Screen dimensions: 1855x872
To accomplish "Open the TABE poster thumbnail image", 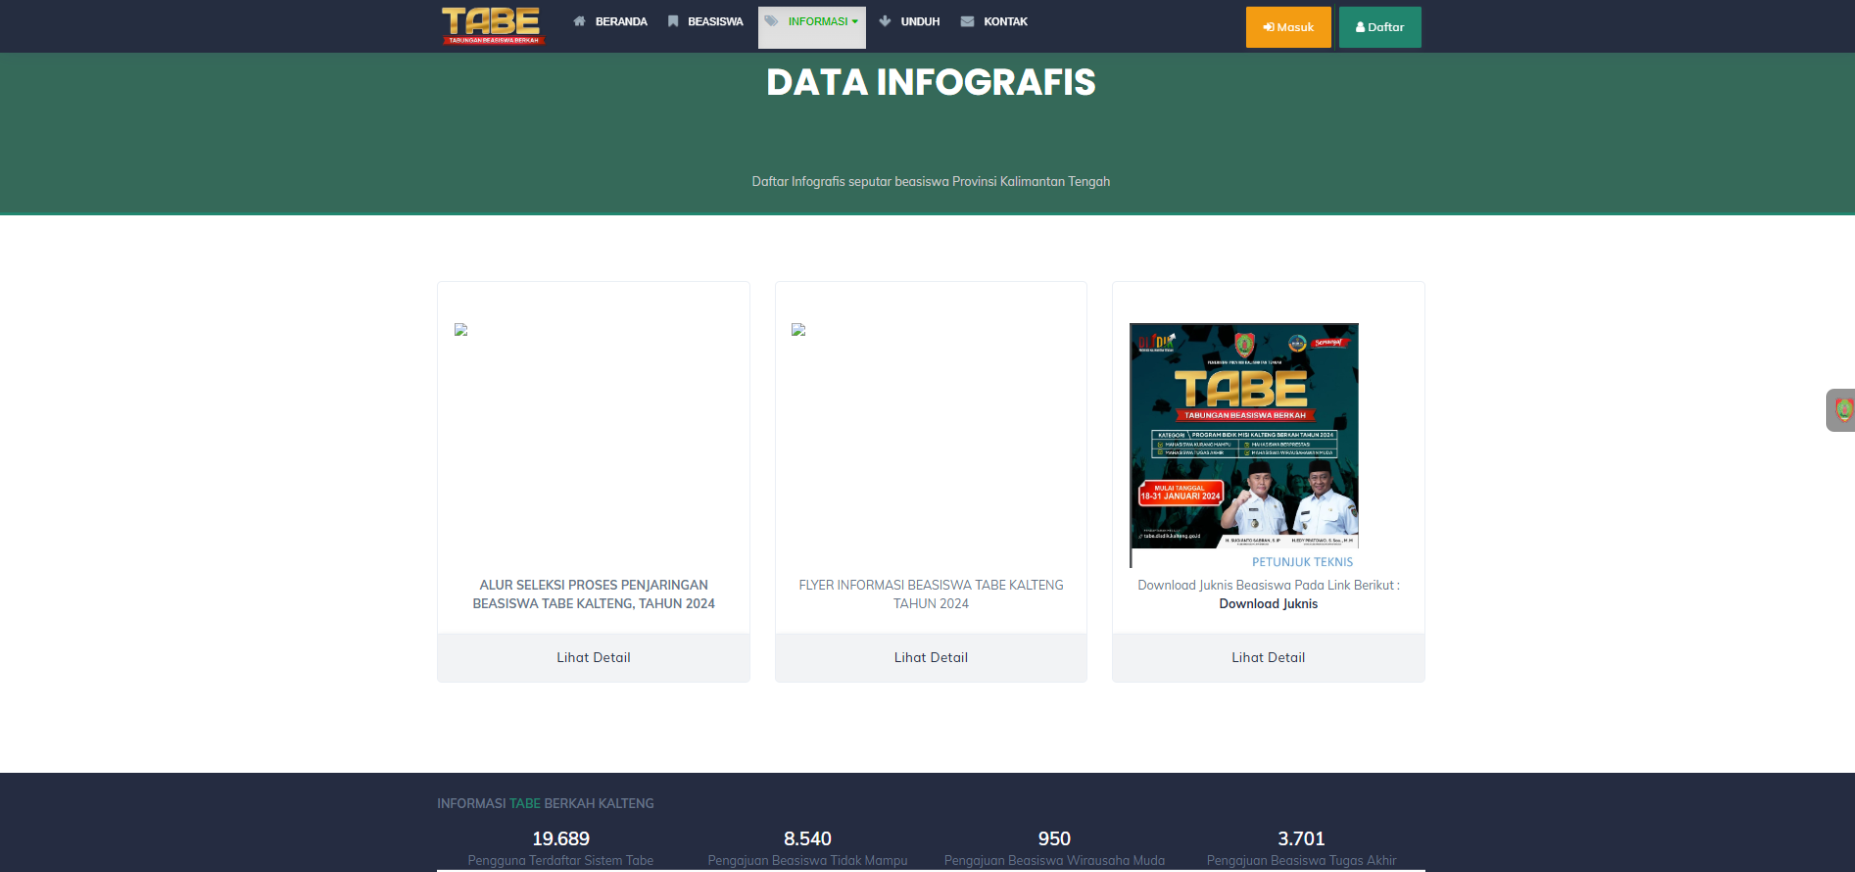I will (1244, 436).
